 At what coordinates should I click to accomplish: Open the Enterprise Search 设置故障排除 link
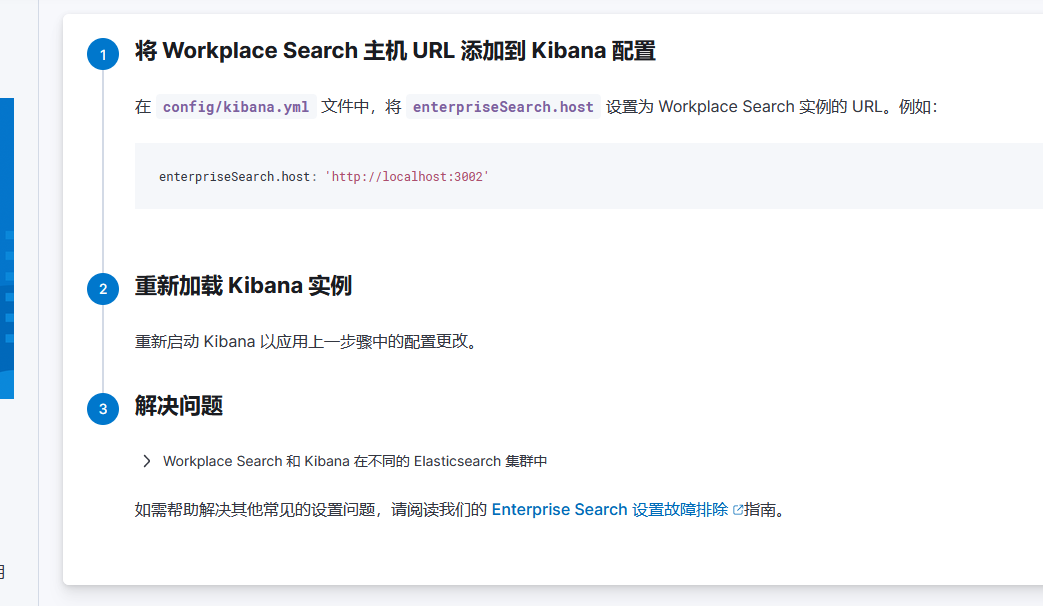pos(610,510)
